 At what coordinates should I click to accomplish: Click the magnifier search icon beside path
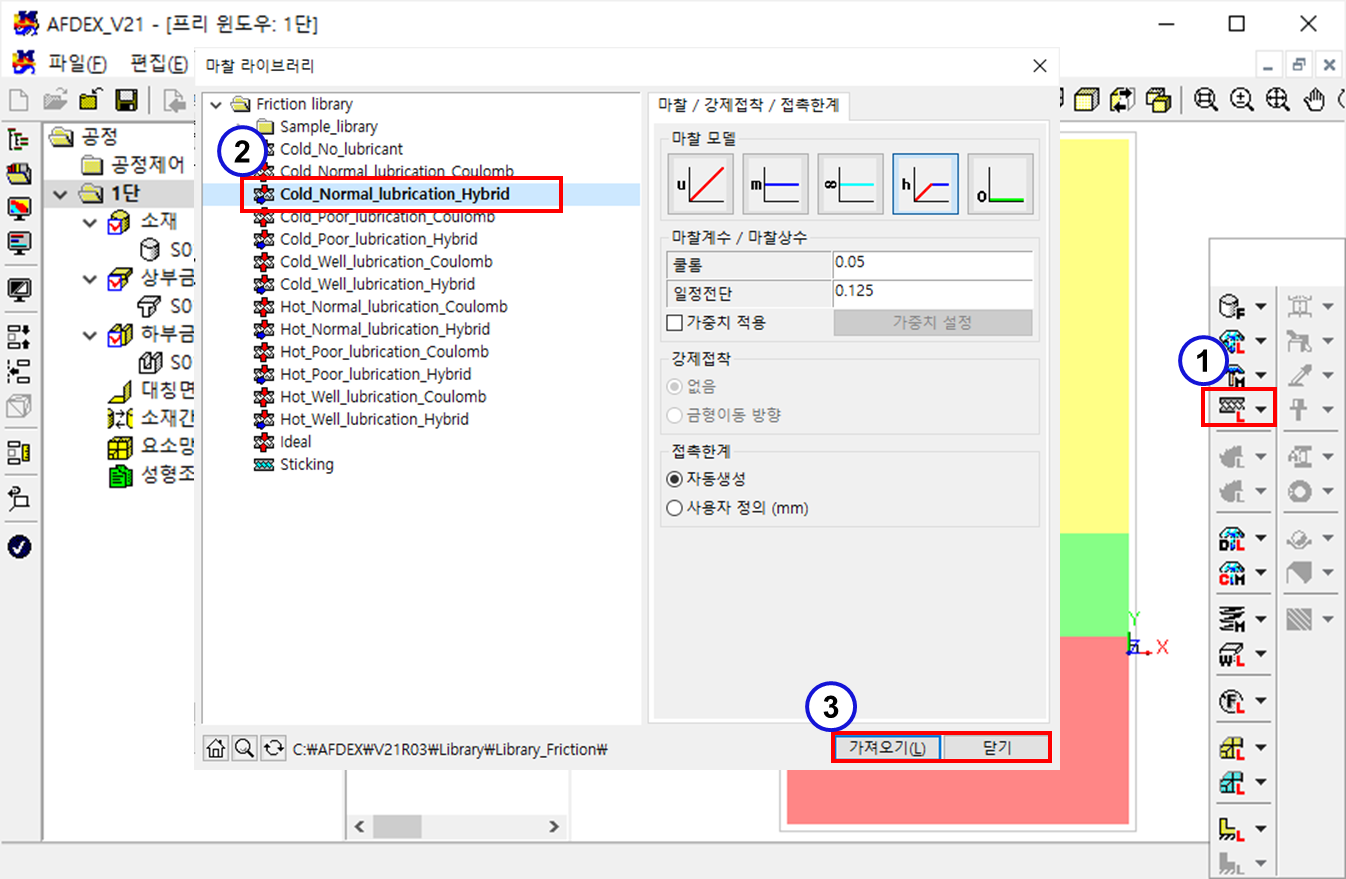coord(244,748)
